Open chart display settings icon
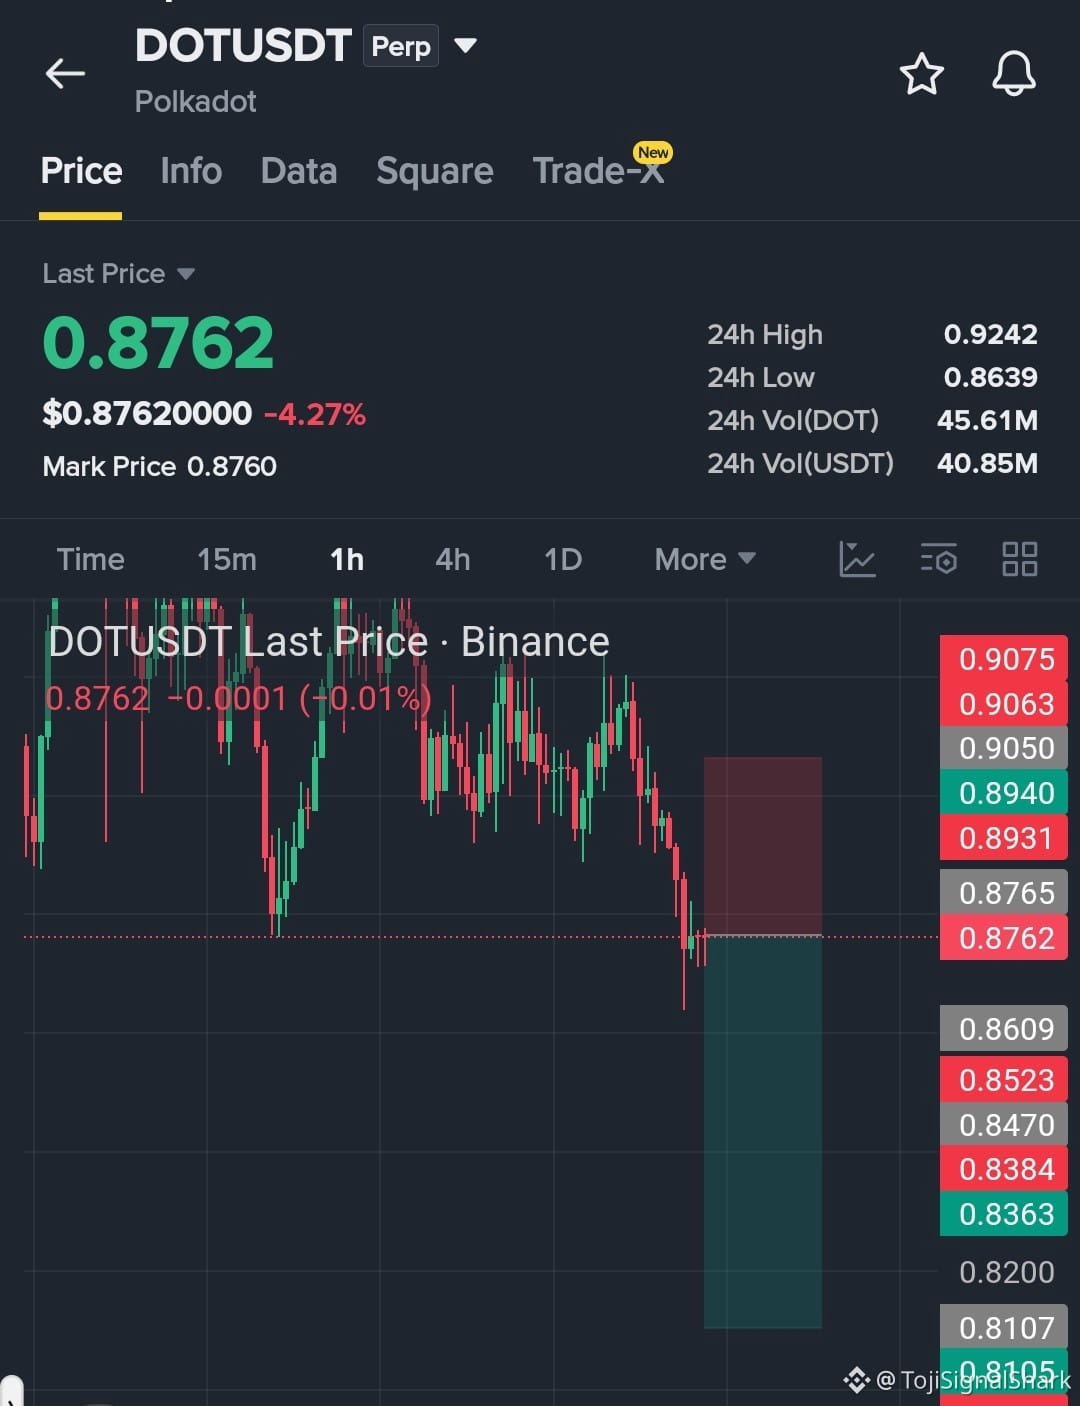This screenshot has width=1080, height=1406. click(939, 559)
